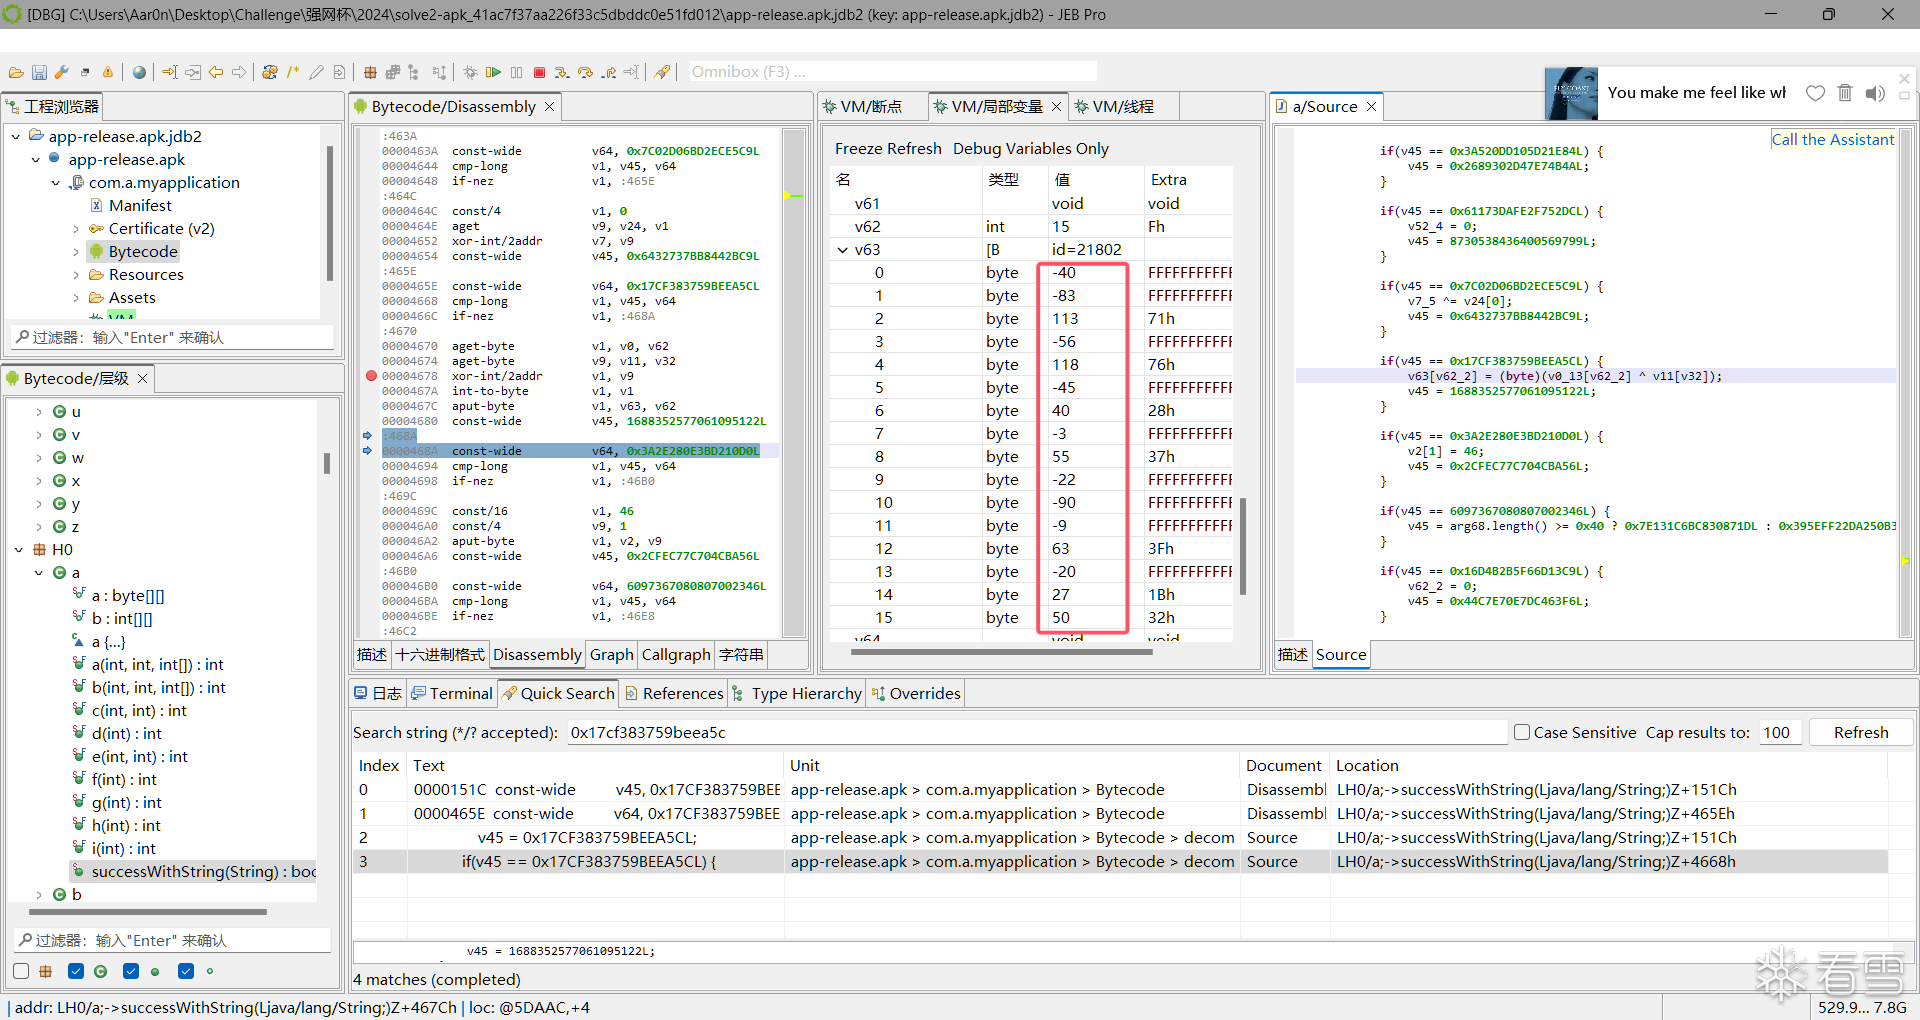Image resolution: width=1920 pixels, height=1020 pixels.
Task: Enable the Case Sensitive checkbox
Action: click(x=1522, y=732)
